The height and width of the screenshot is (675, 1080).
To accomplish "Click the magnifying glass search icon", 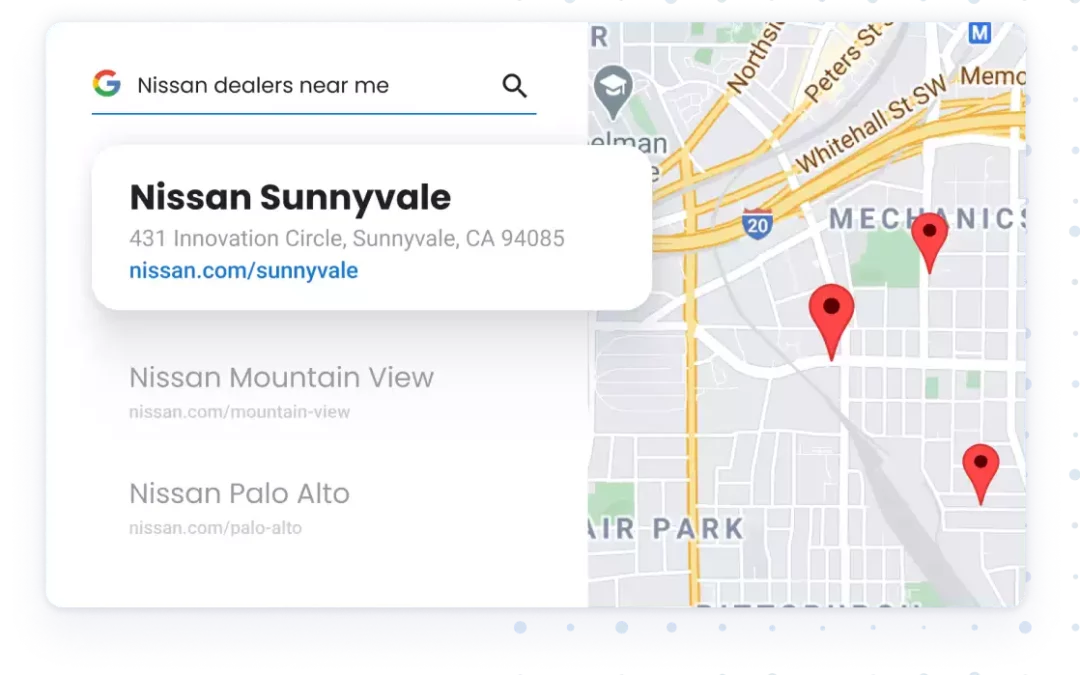I will click(515, 86).
